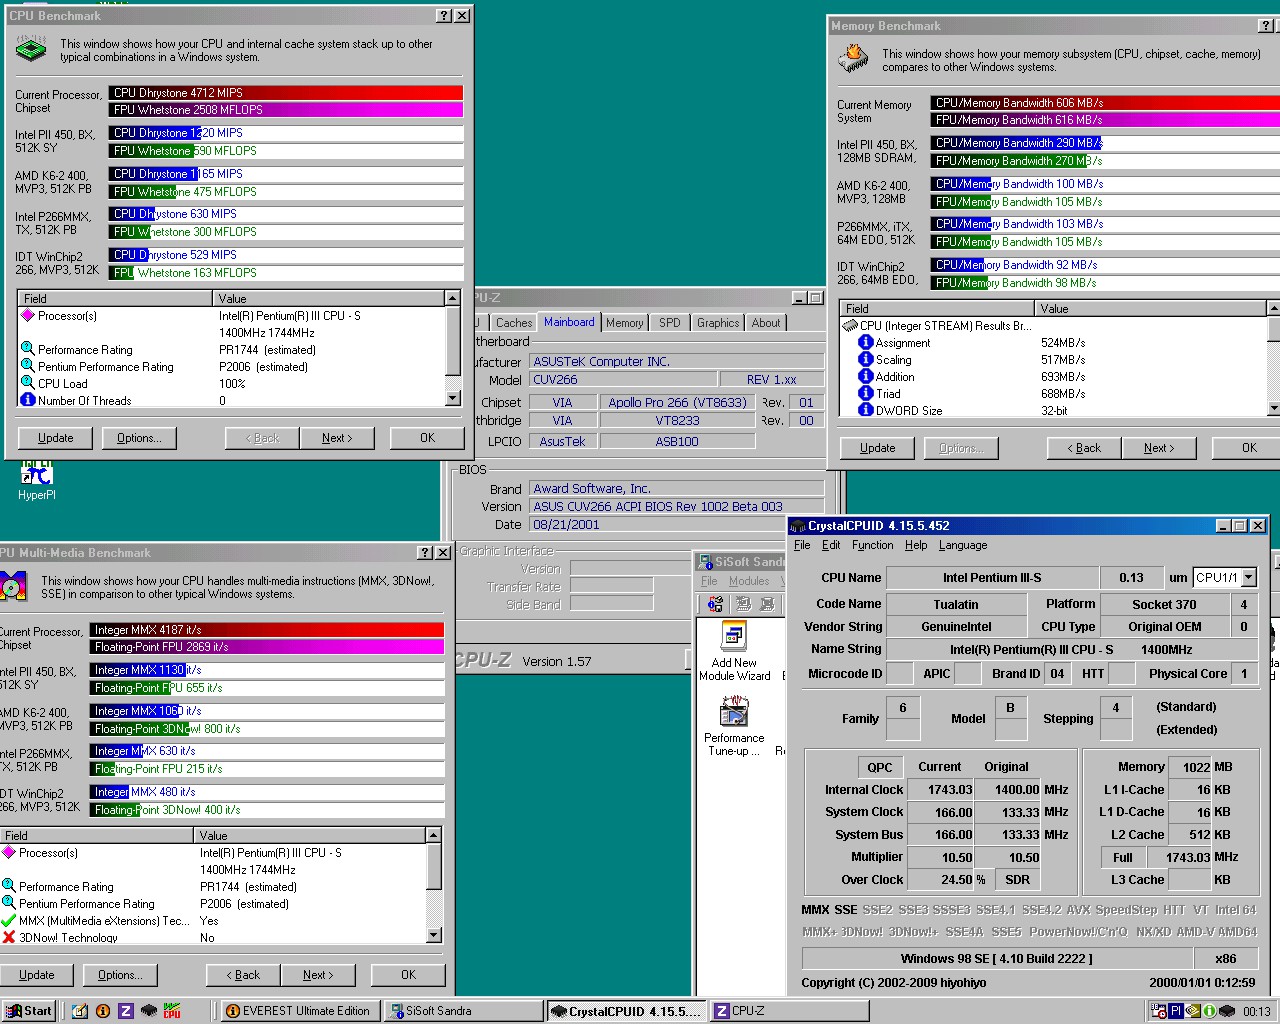
Task: Click the black chip tray icon
Action: [1226, 1011]
